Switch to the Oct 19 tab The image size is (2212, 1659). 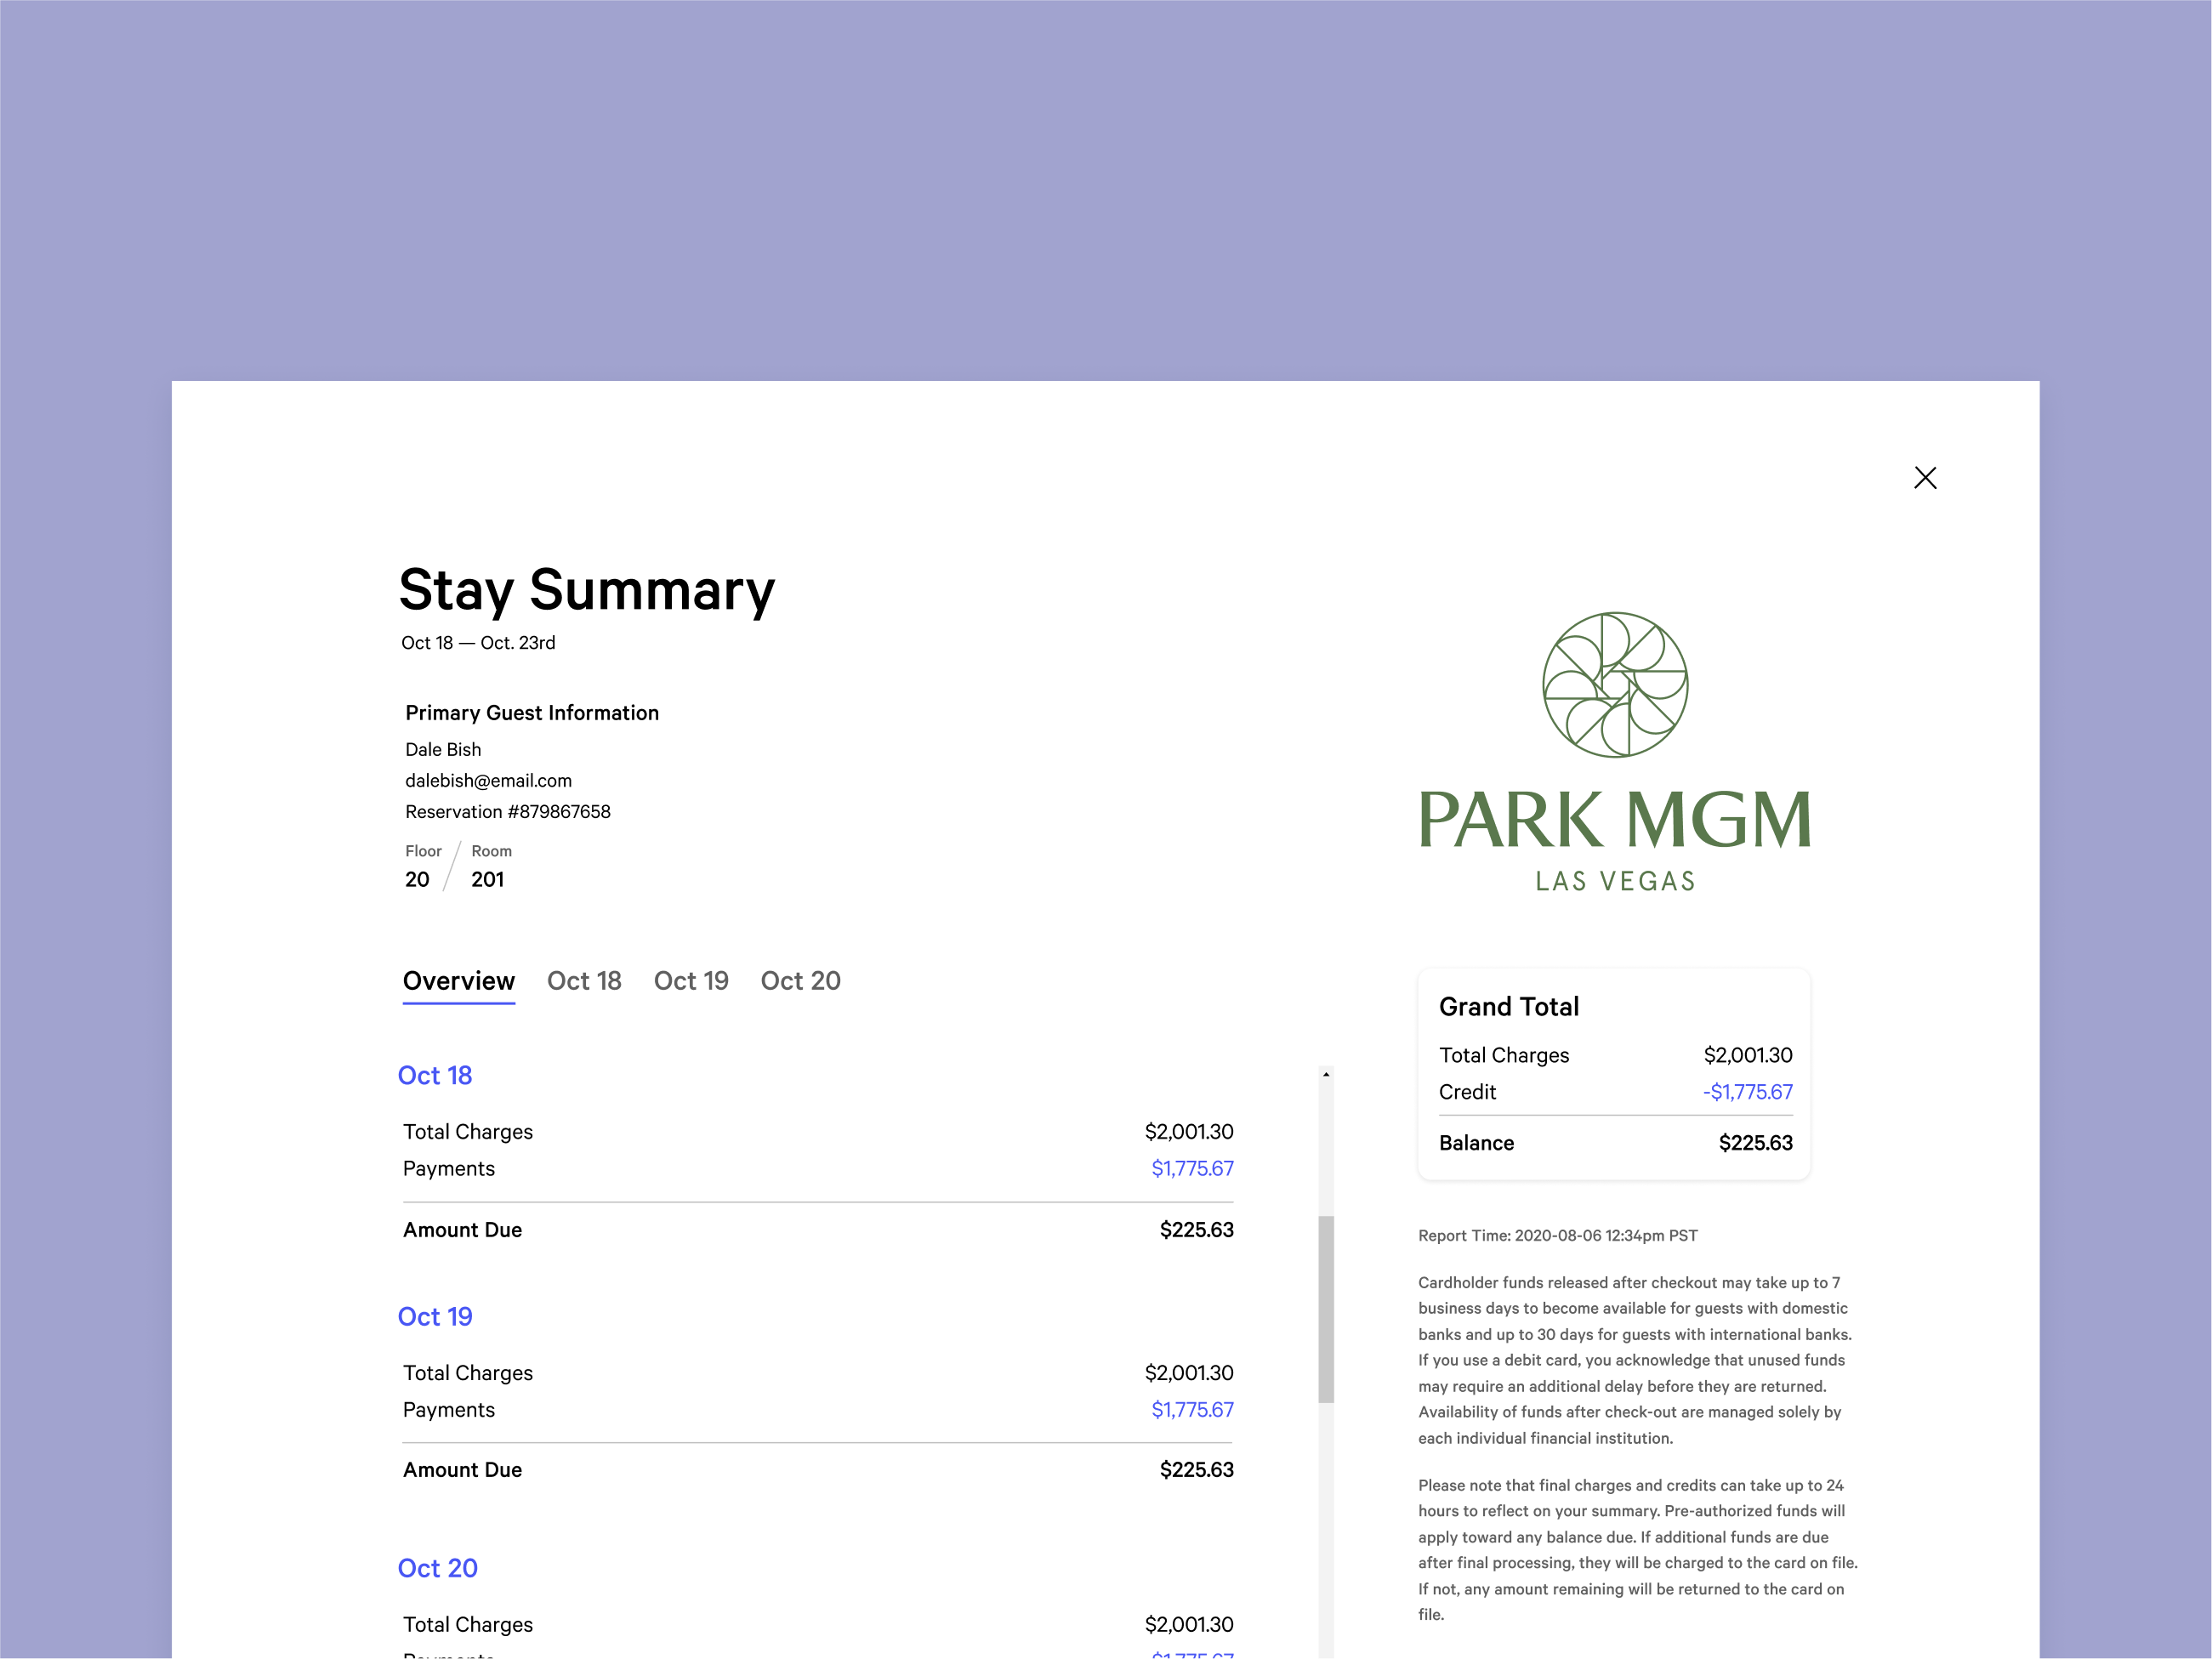click(691, 981)
